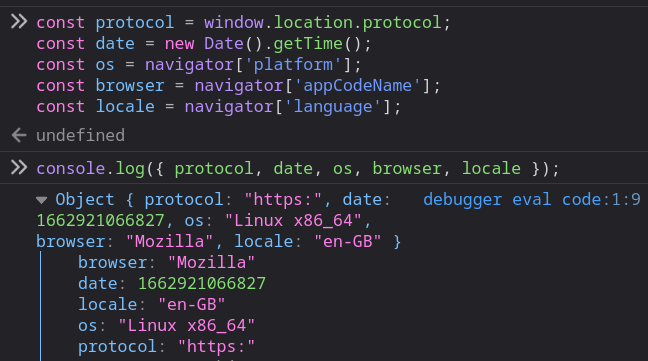The height and width of the screenshot is (361, 648).
Task: Click the return arrow icon beside 'undefined'
Action: [19, 135]
